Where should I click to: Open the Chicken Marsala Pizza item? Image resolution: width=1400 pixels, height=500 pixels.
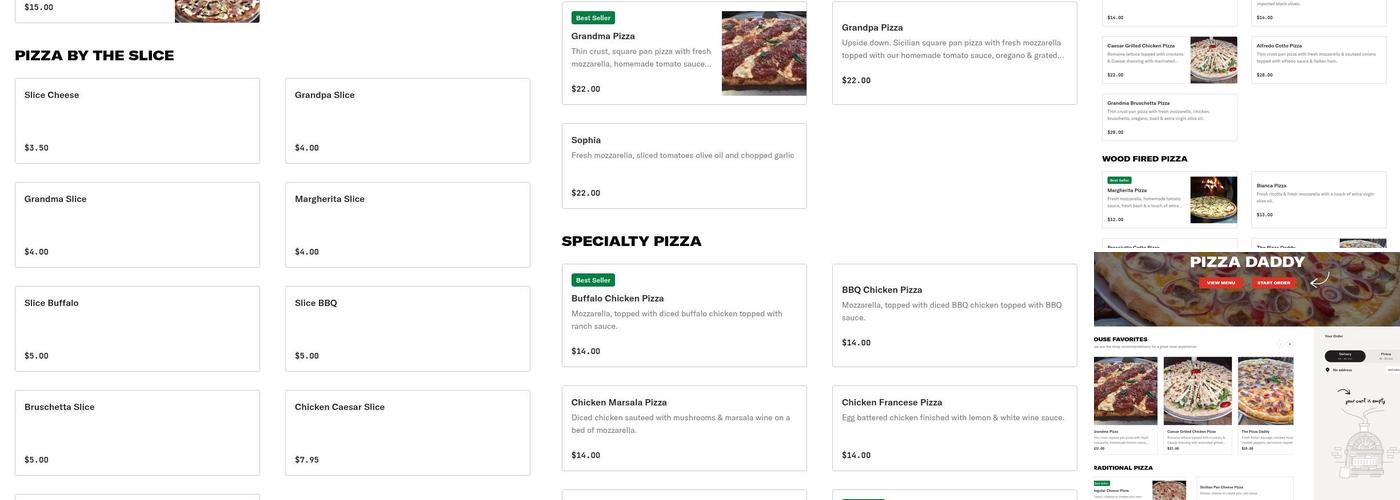pyautogui.click(x=684, y=428)
